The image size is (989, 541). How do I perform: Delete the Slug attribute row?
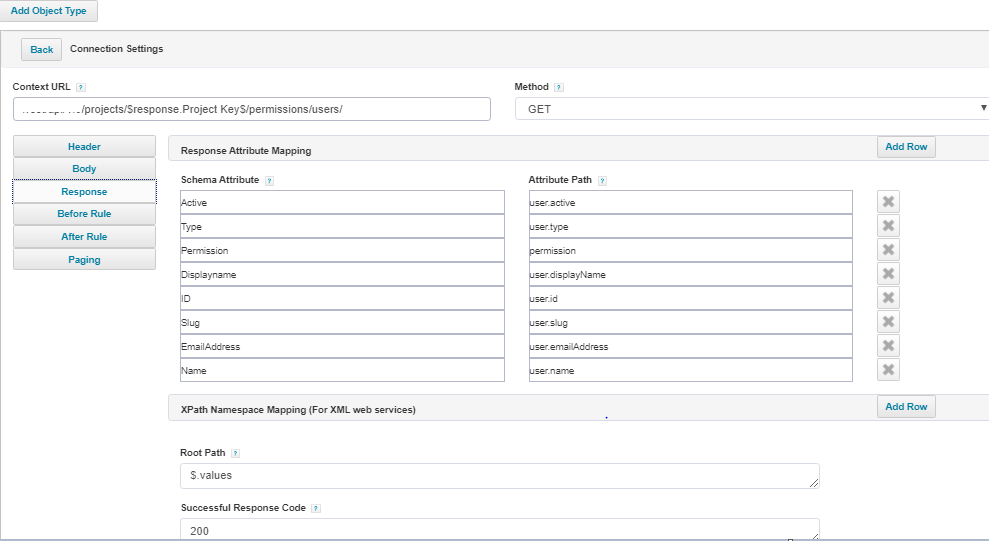coord(888,322)
